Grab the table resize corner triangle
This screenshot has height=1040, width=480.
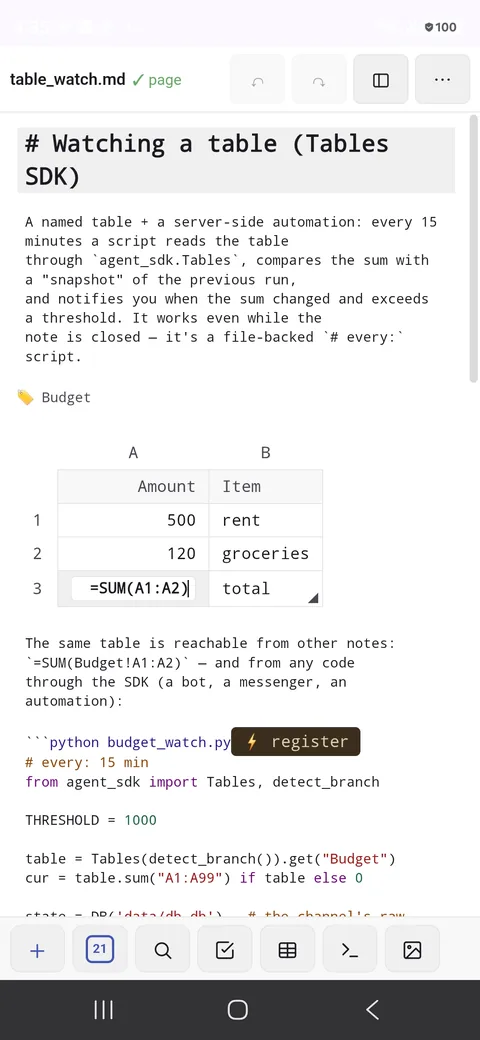[x=314, y=598]
